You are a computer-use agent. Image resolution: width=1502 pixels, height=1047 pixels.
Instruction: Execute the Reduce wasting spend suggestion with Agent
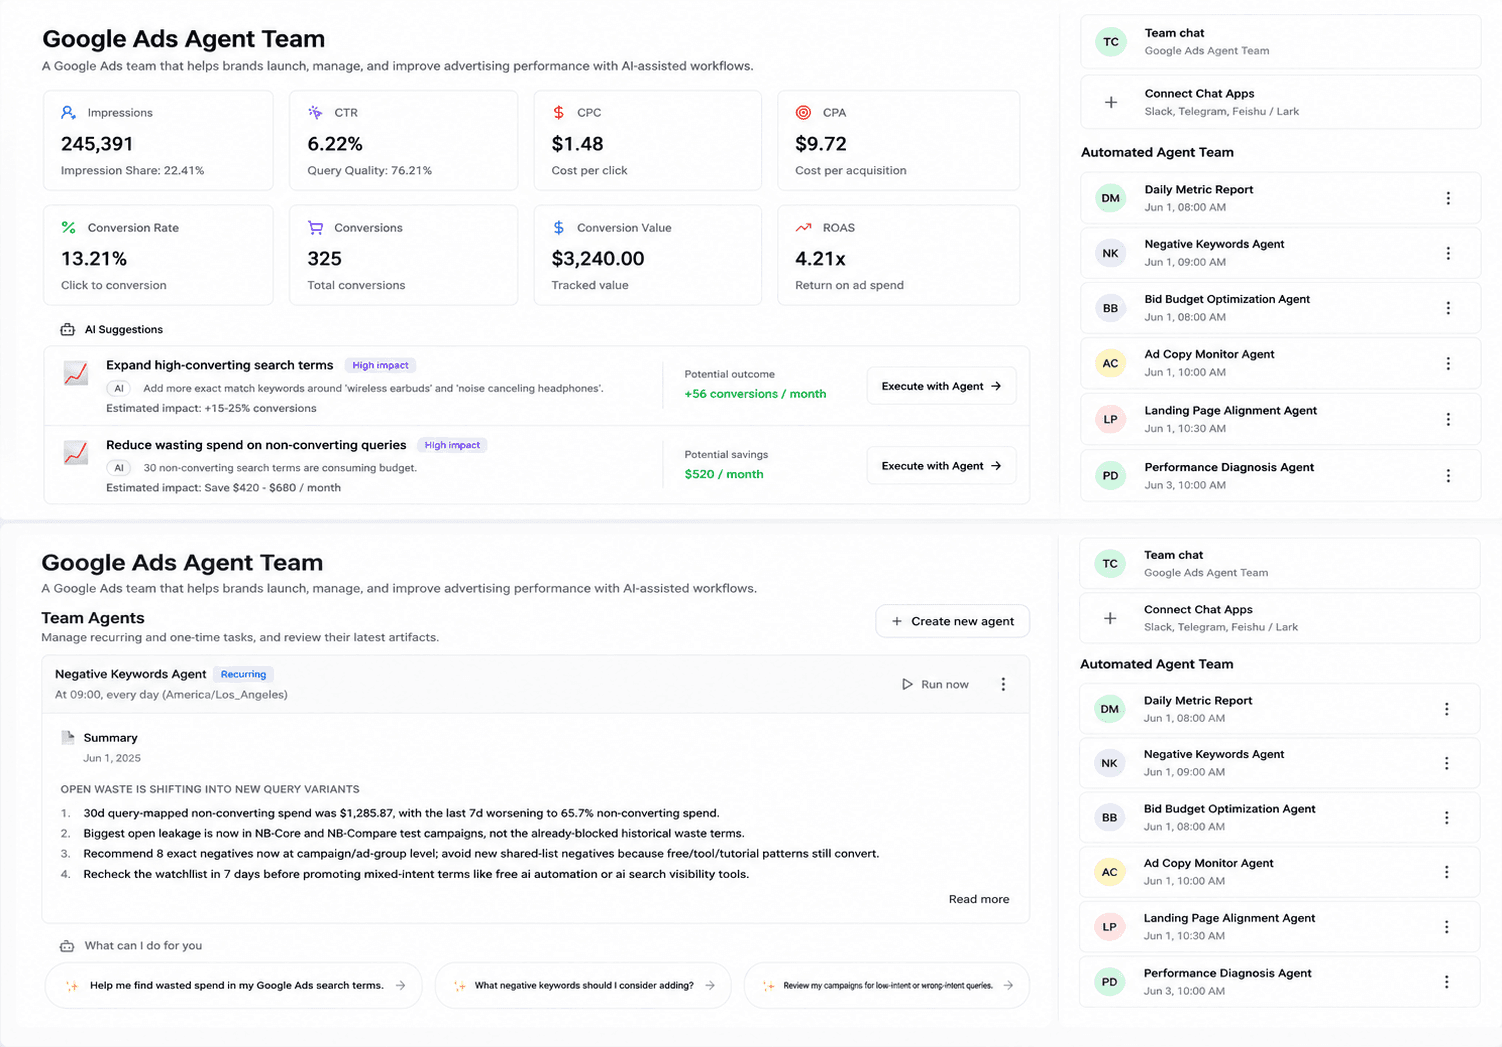(x=941, y=466)
